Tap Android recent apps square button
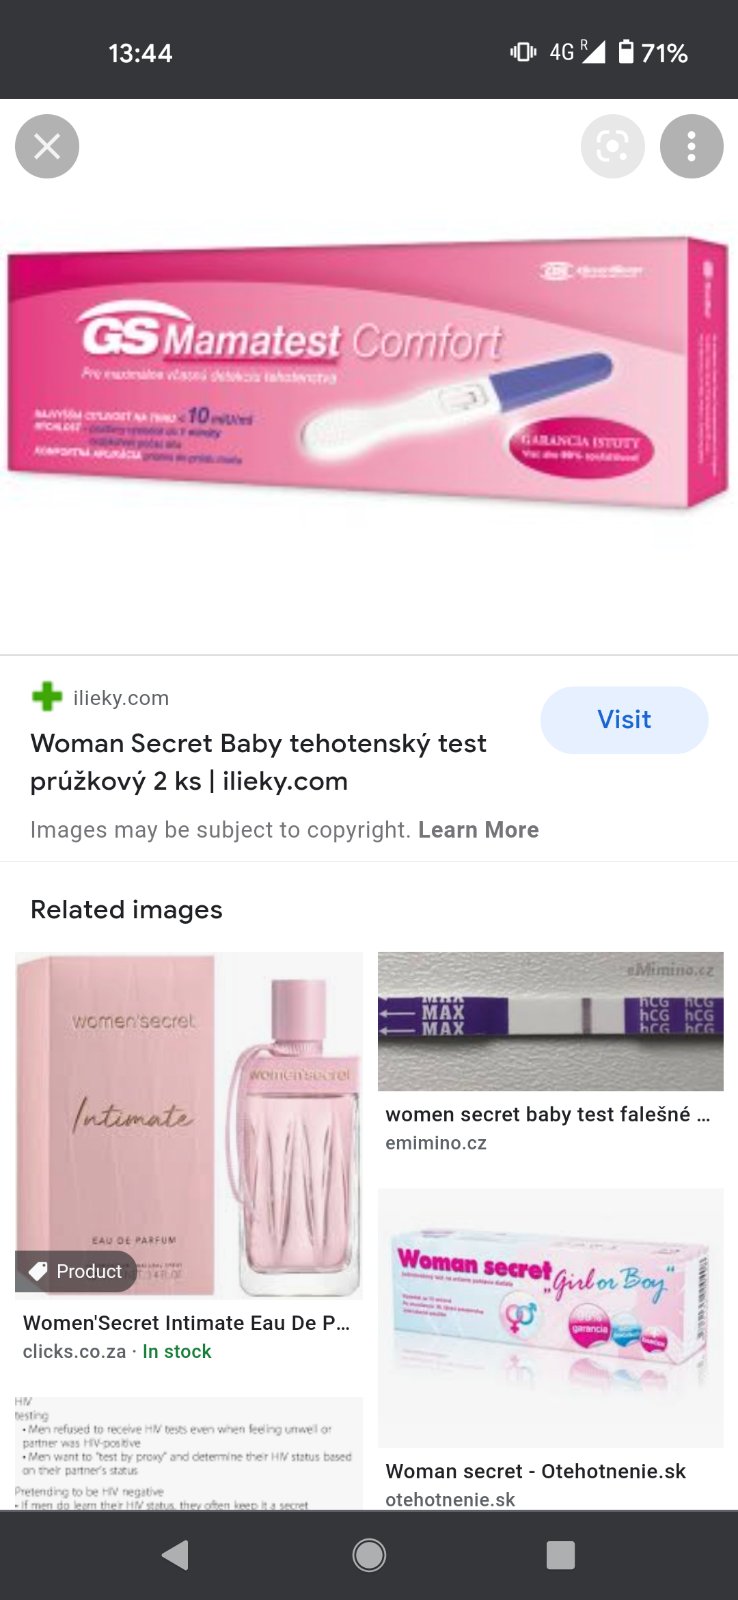 coord(560,1555)
